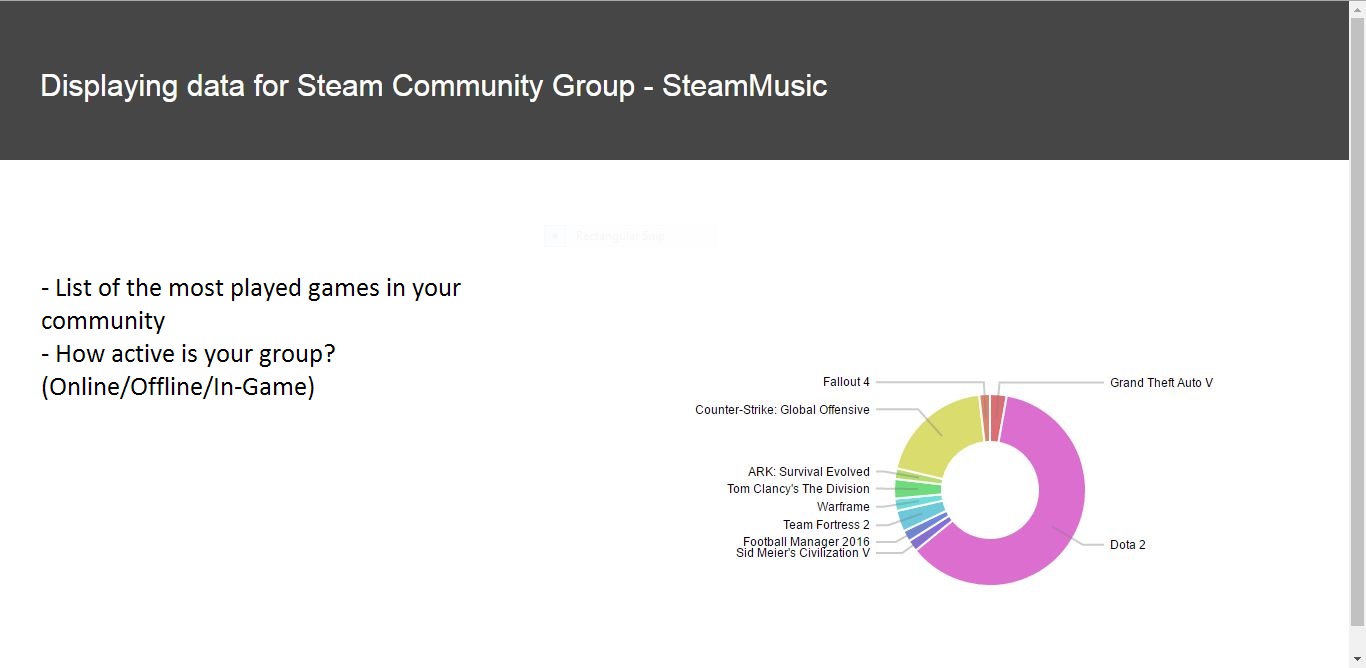
Task: Click the Fallout 4 chart slice
Action: (x=985, y=418)
